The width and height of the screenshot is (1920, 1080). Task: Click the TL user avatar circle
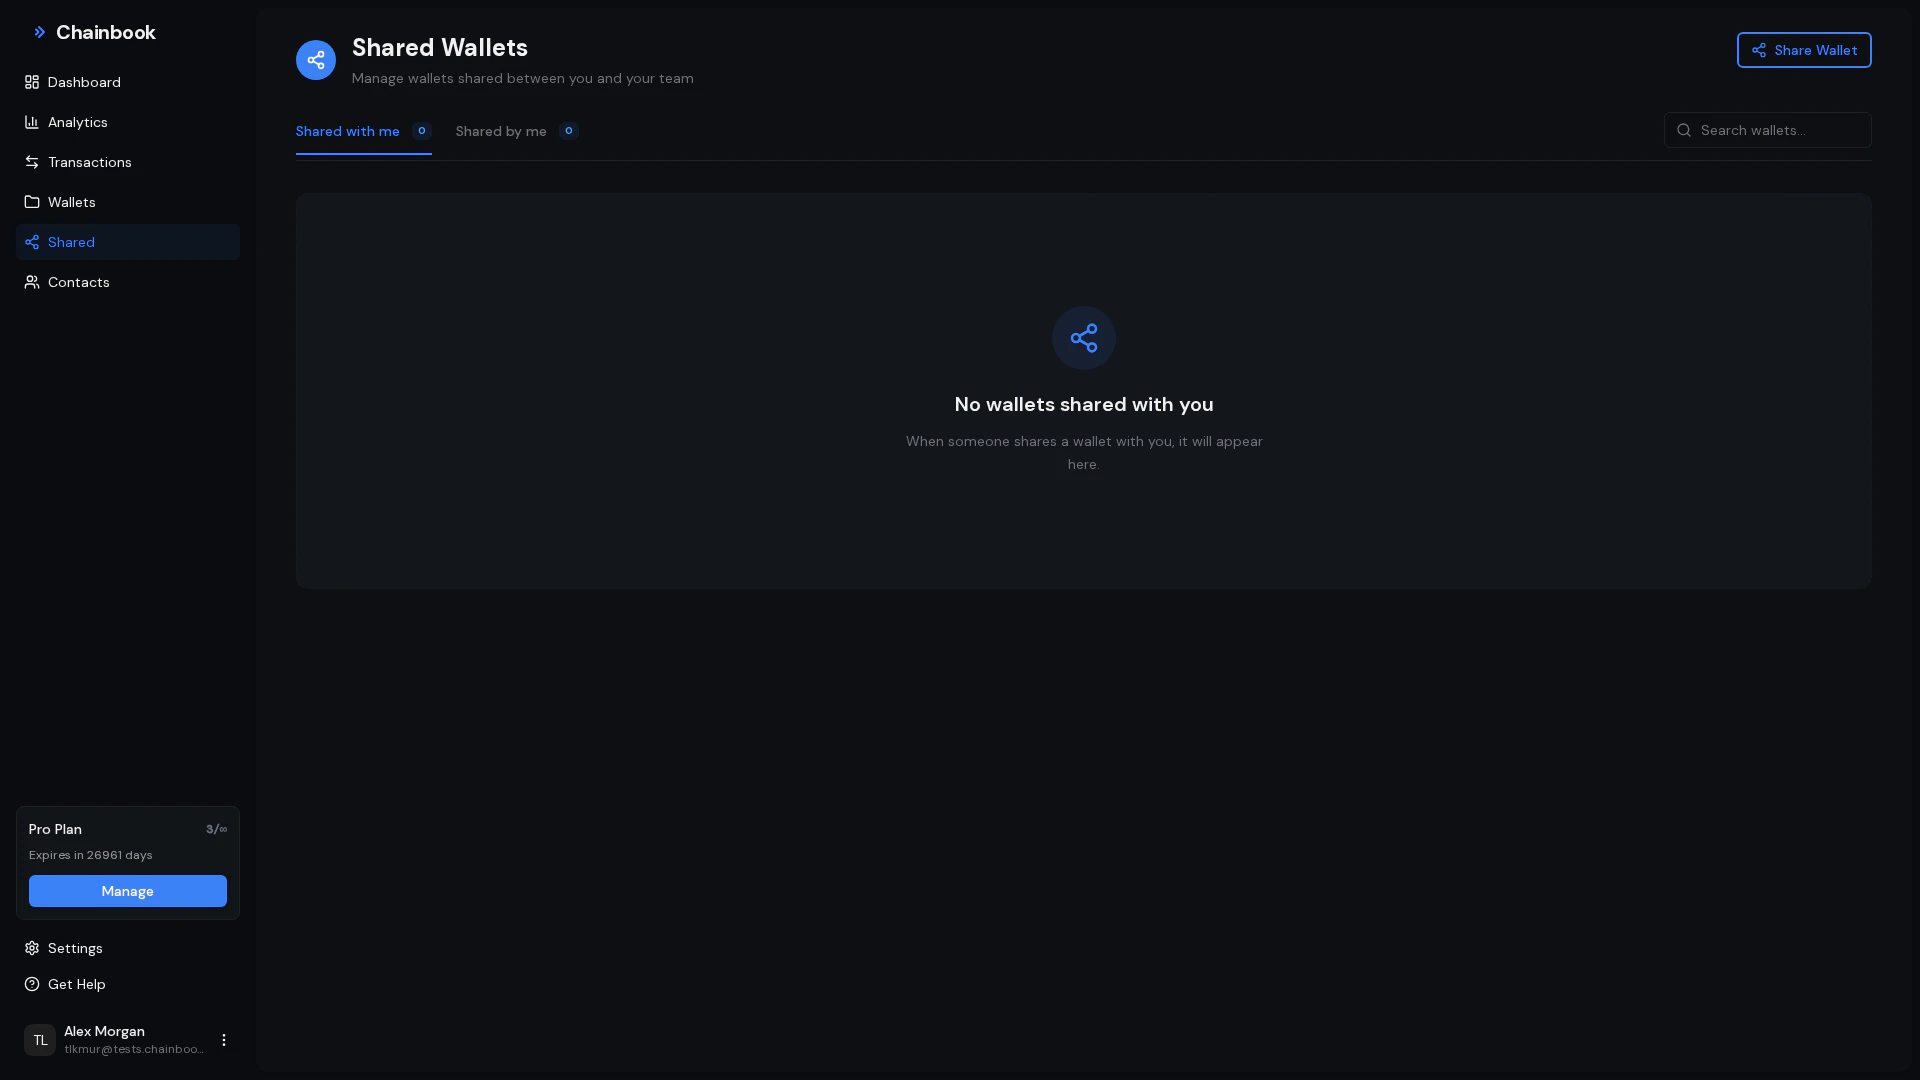click(39, 1040)
